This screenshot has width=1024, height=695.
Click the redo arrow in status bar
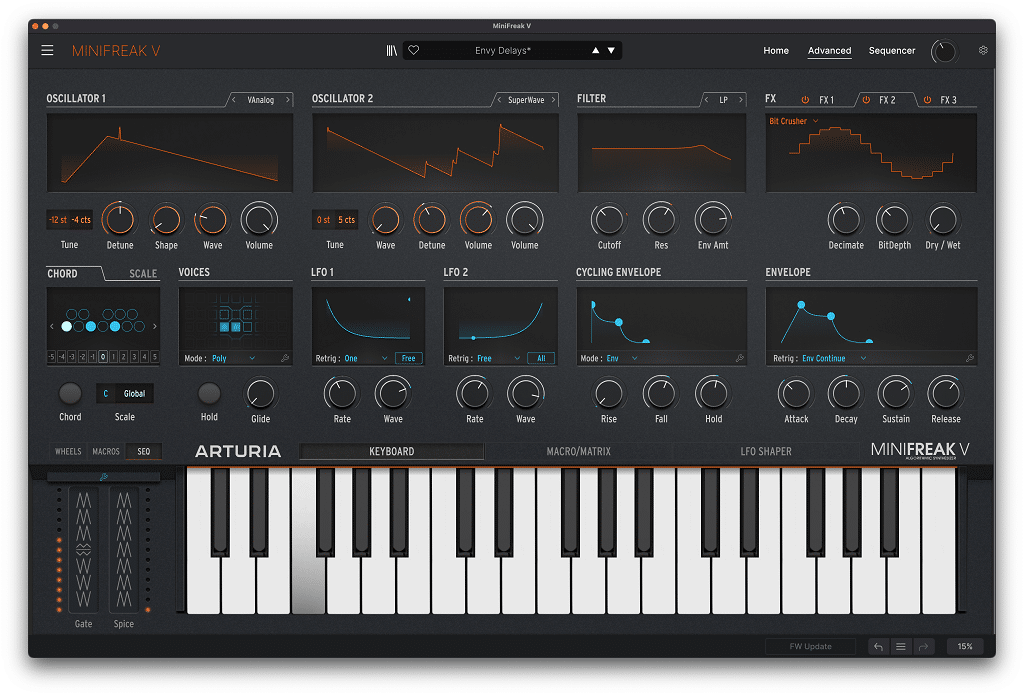pos(923,647)
